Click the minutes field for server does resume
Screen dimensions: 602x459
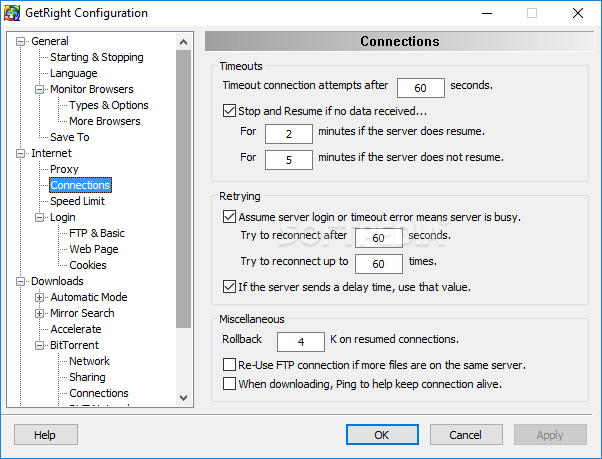(289, 134)
